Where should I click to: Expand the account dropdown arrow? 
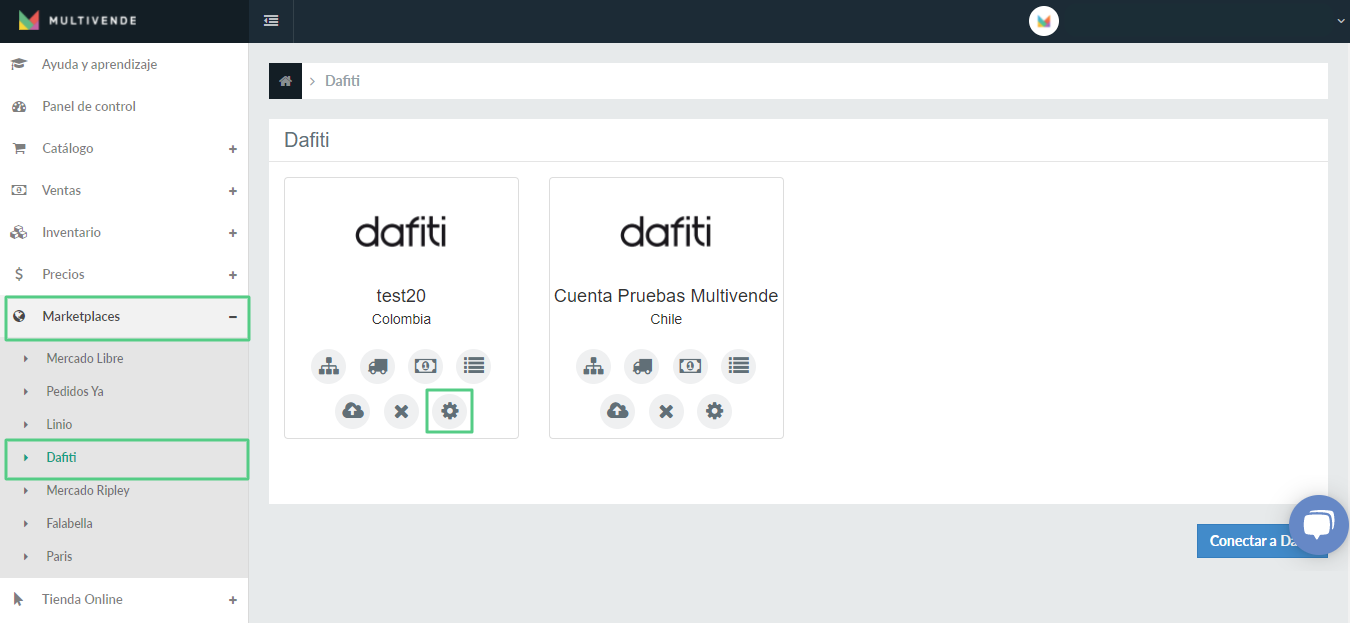(1341, 21)
